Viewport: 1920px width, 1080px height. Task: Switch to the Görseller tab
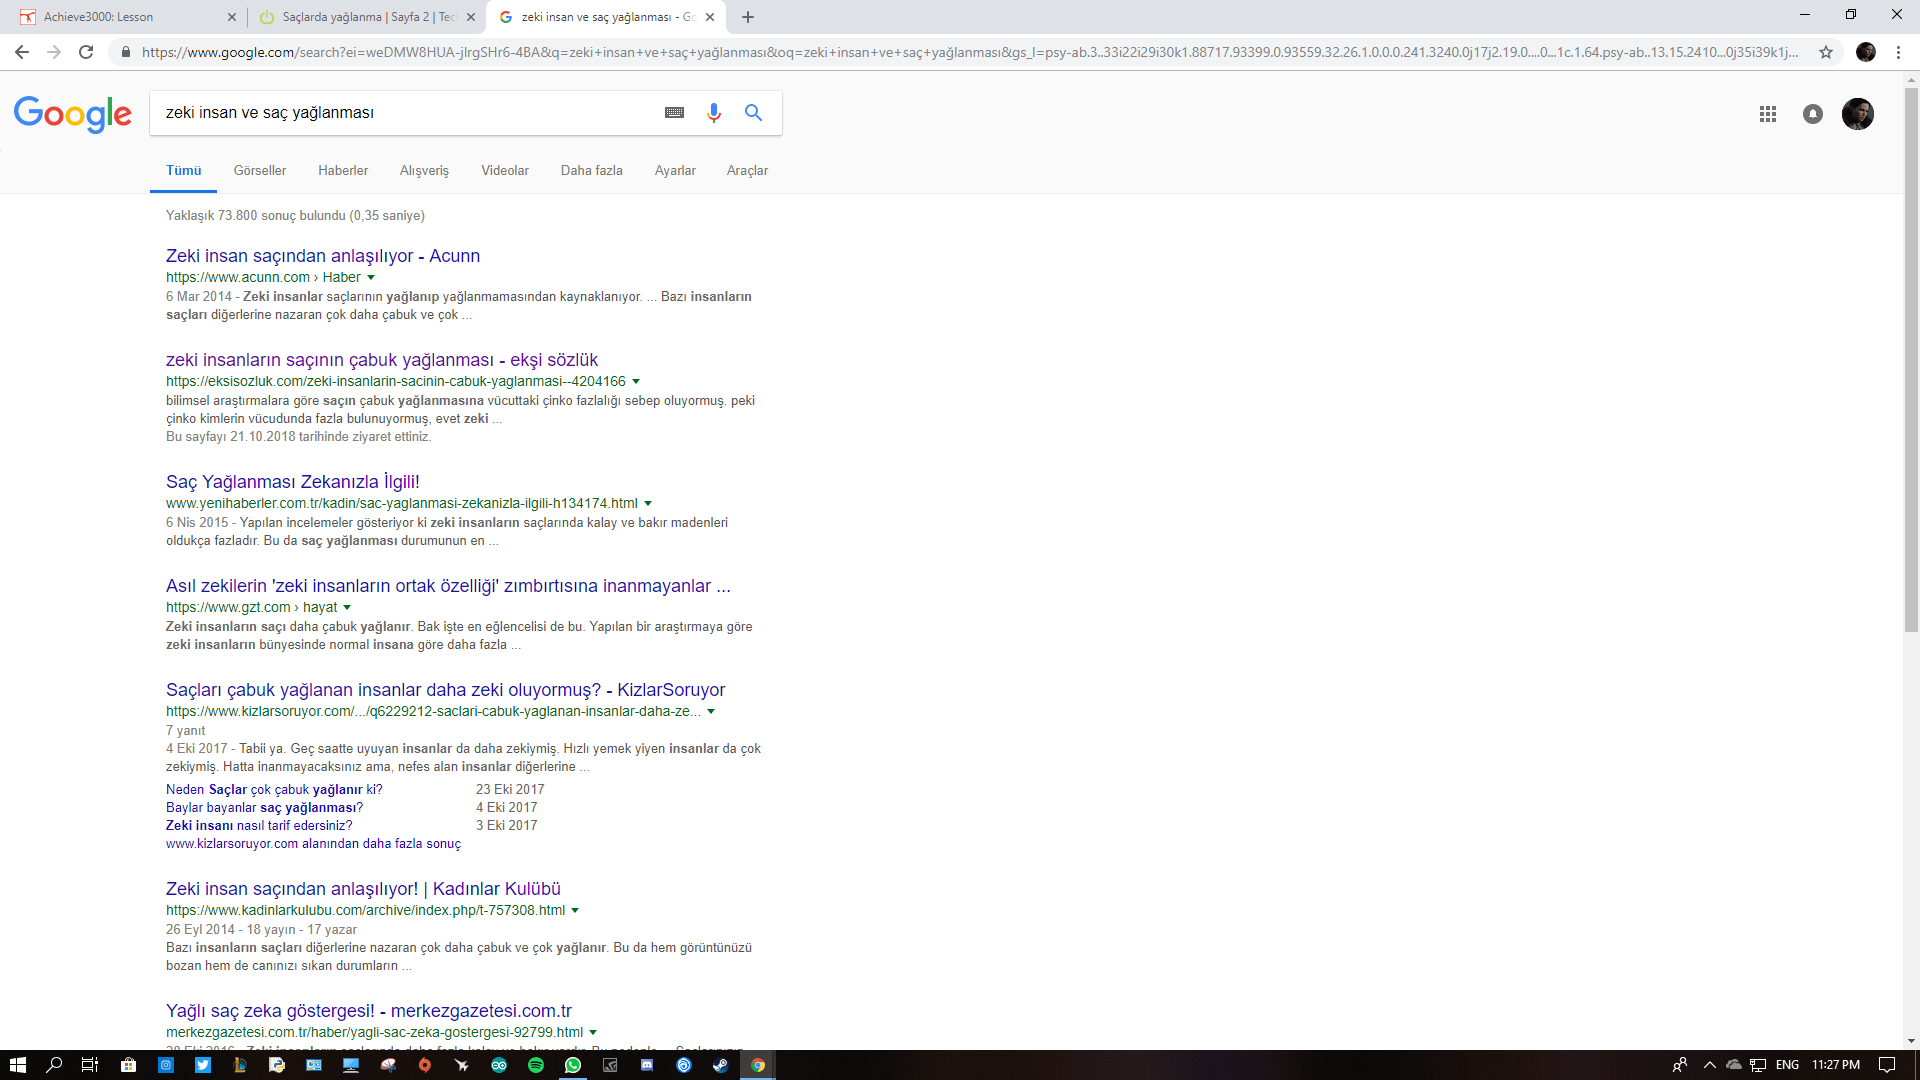click(259, 171)
